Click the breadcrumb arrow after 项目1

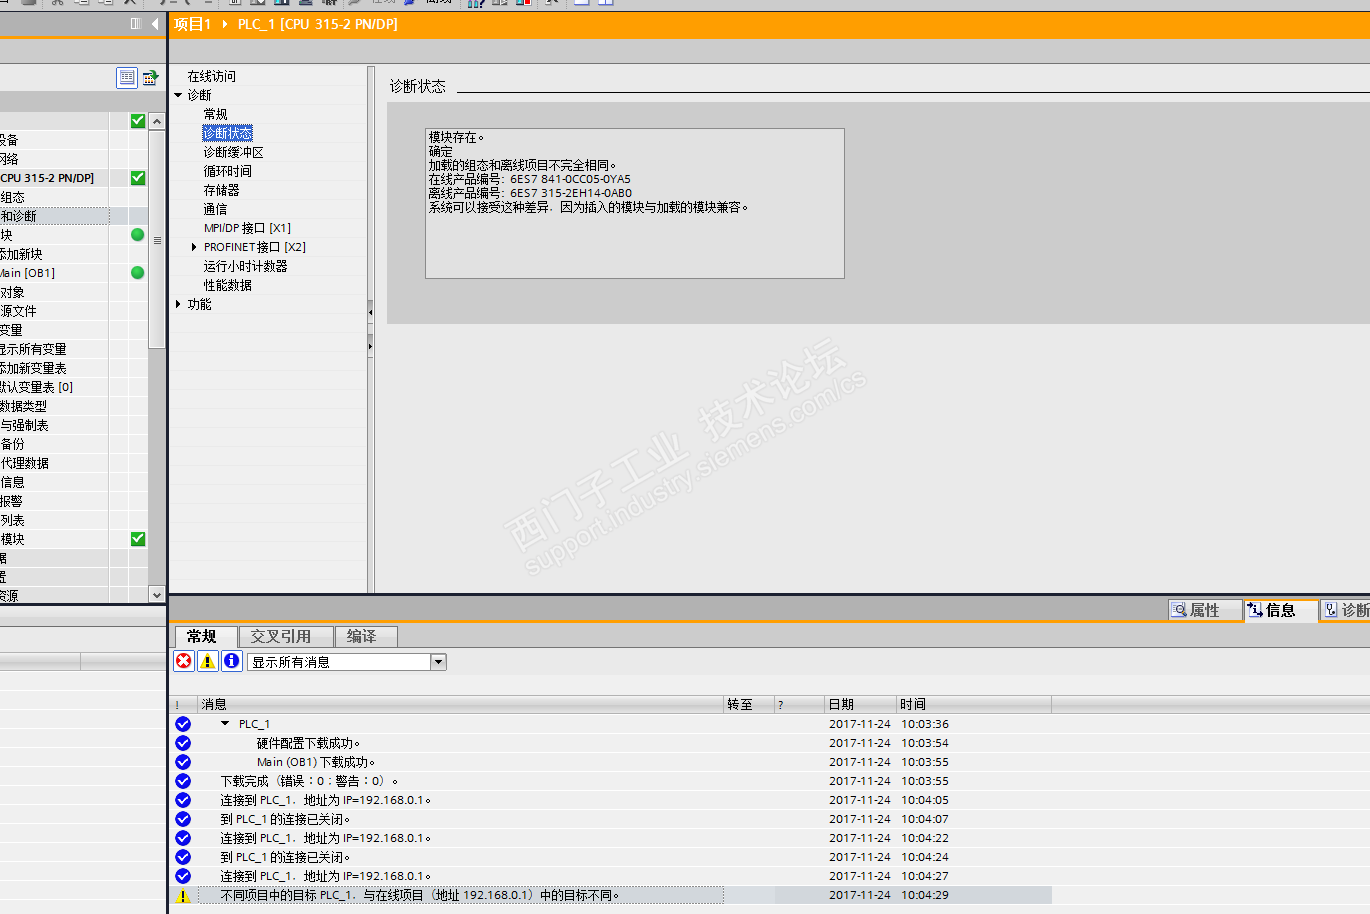click(x=225, y=24)
